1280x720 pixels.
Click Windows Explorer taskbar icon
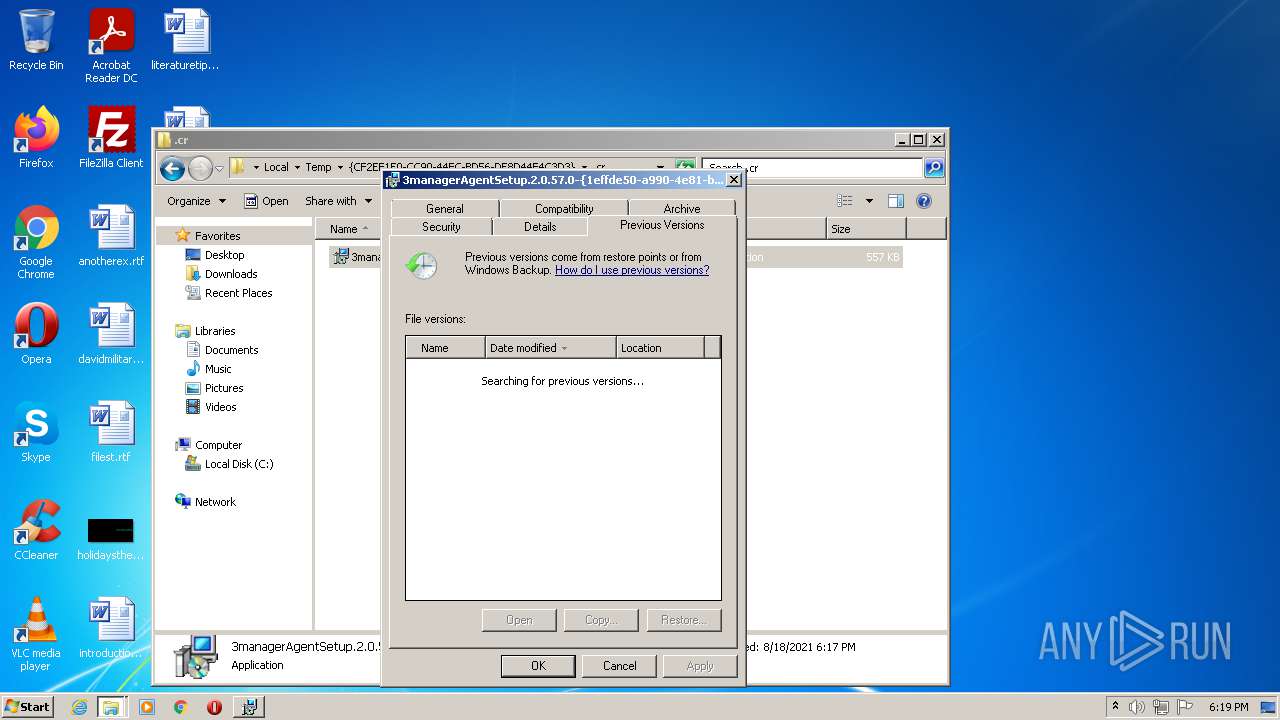point(111,707)
